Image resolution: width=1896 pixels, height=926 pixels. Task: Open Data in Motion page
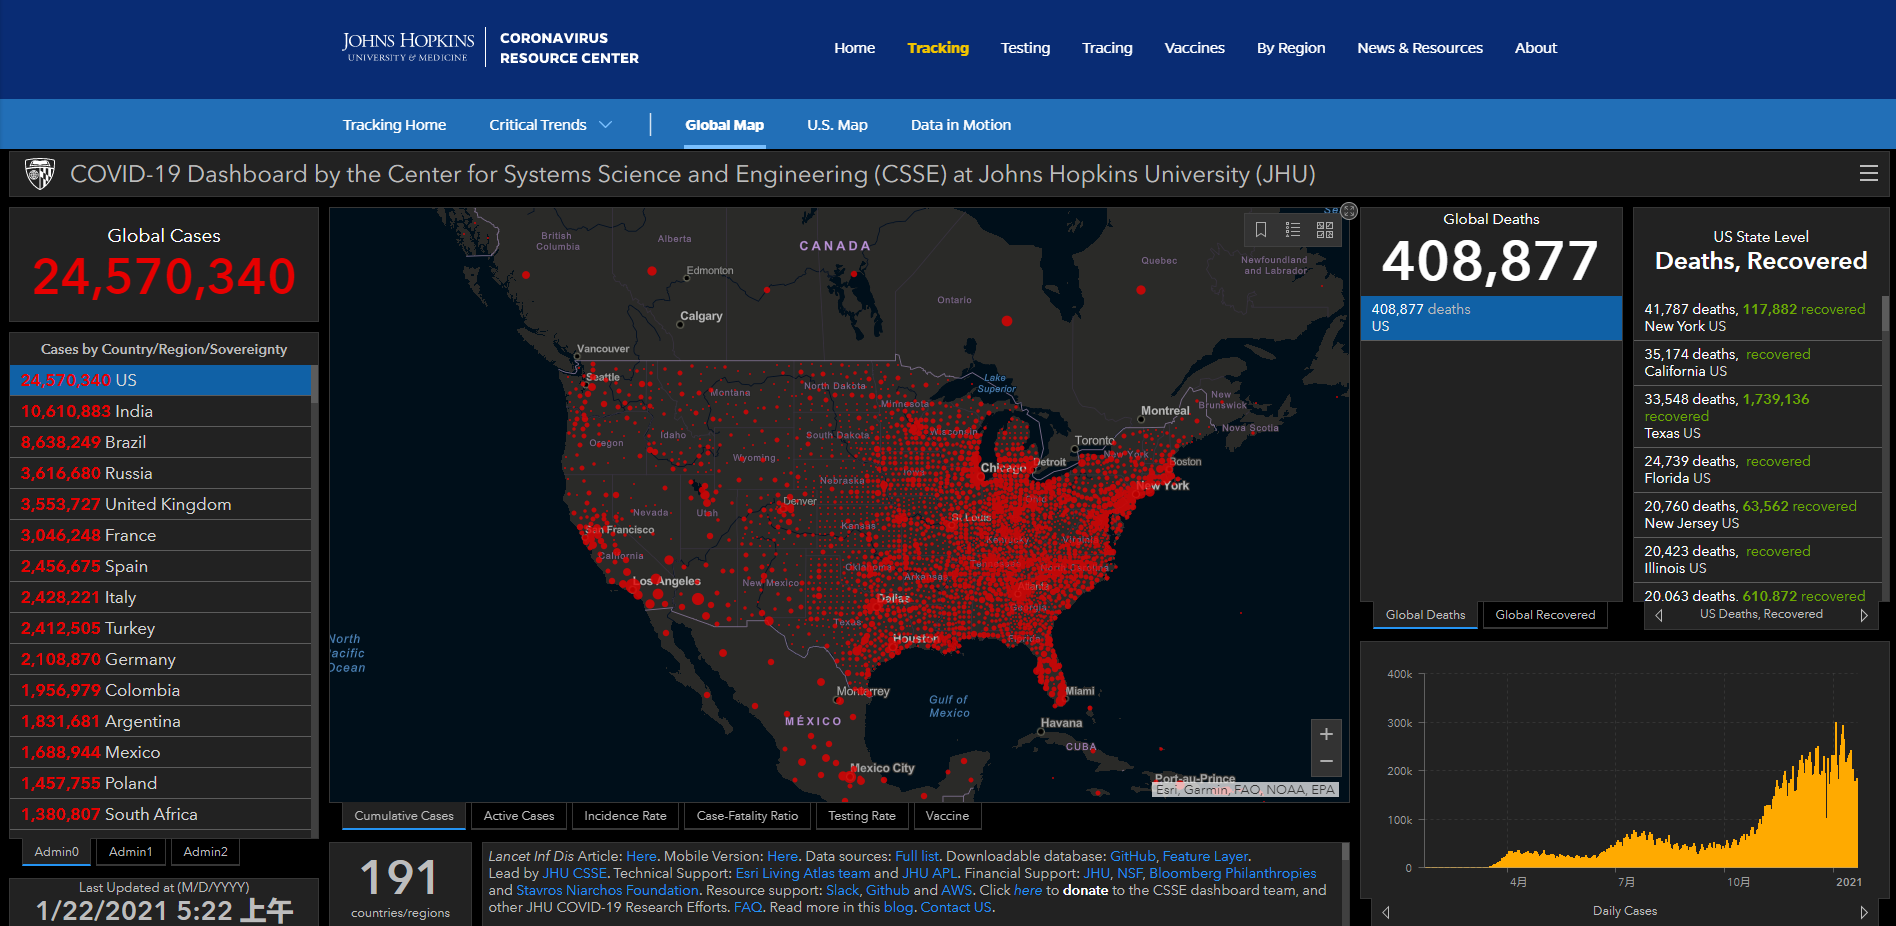961,125
